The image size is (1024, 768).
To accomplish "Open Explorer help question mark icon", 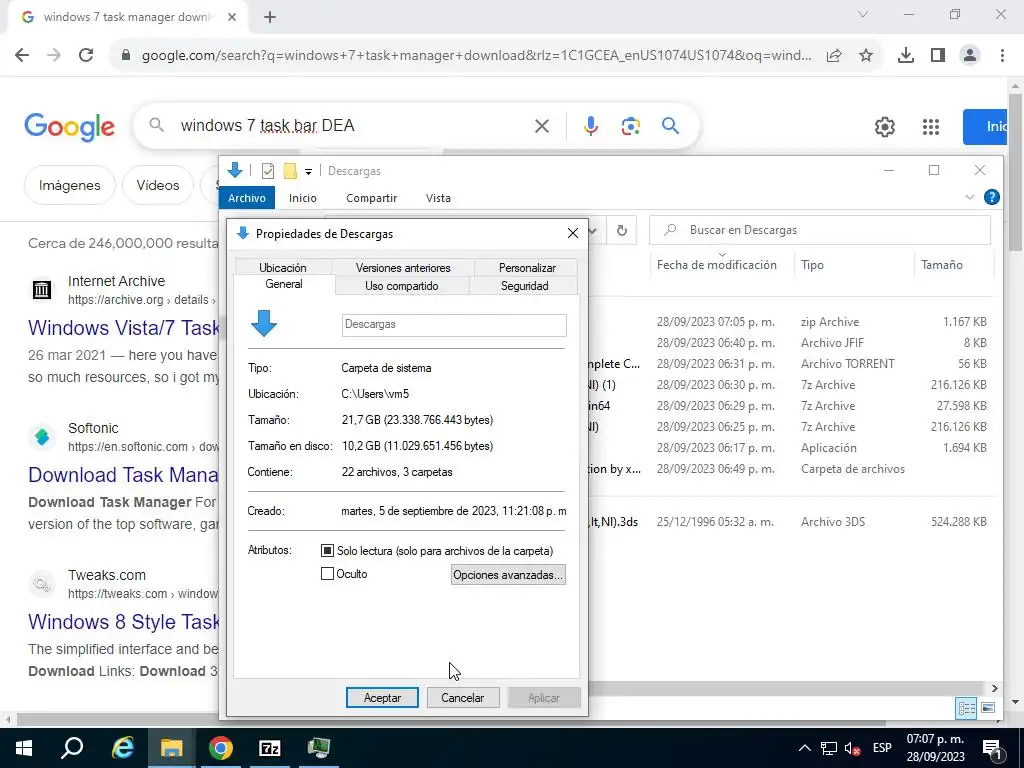I will (x=991, y=197).
